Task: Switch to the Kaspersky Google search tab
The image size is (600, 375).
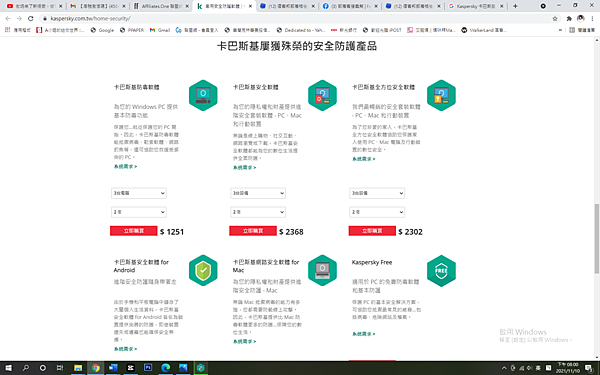Action: (476, 6)
